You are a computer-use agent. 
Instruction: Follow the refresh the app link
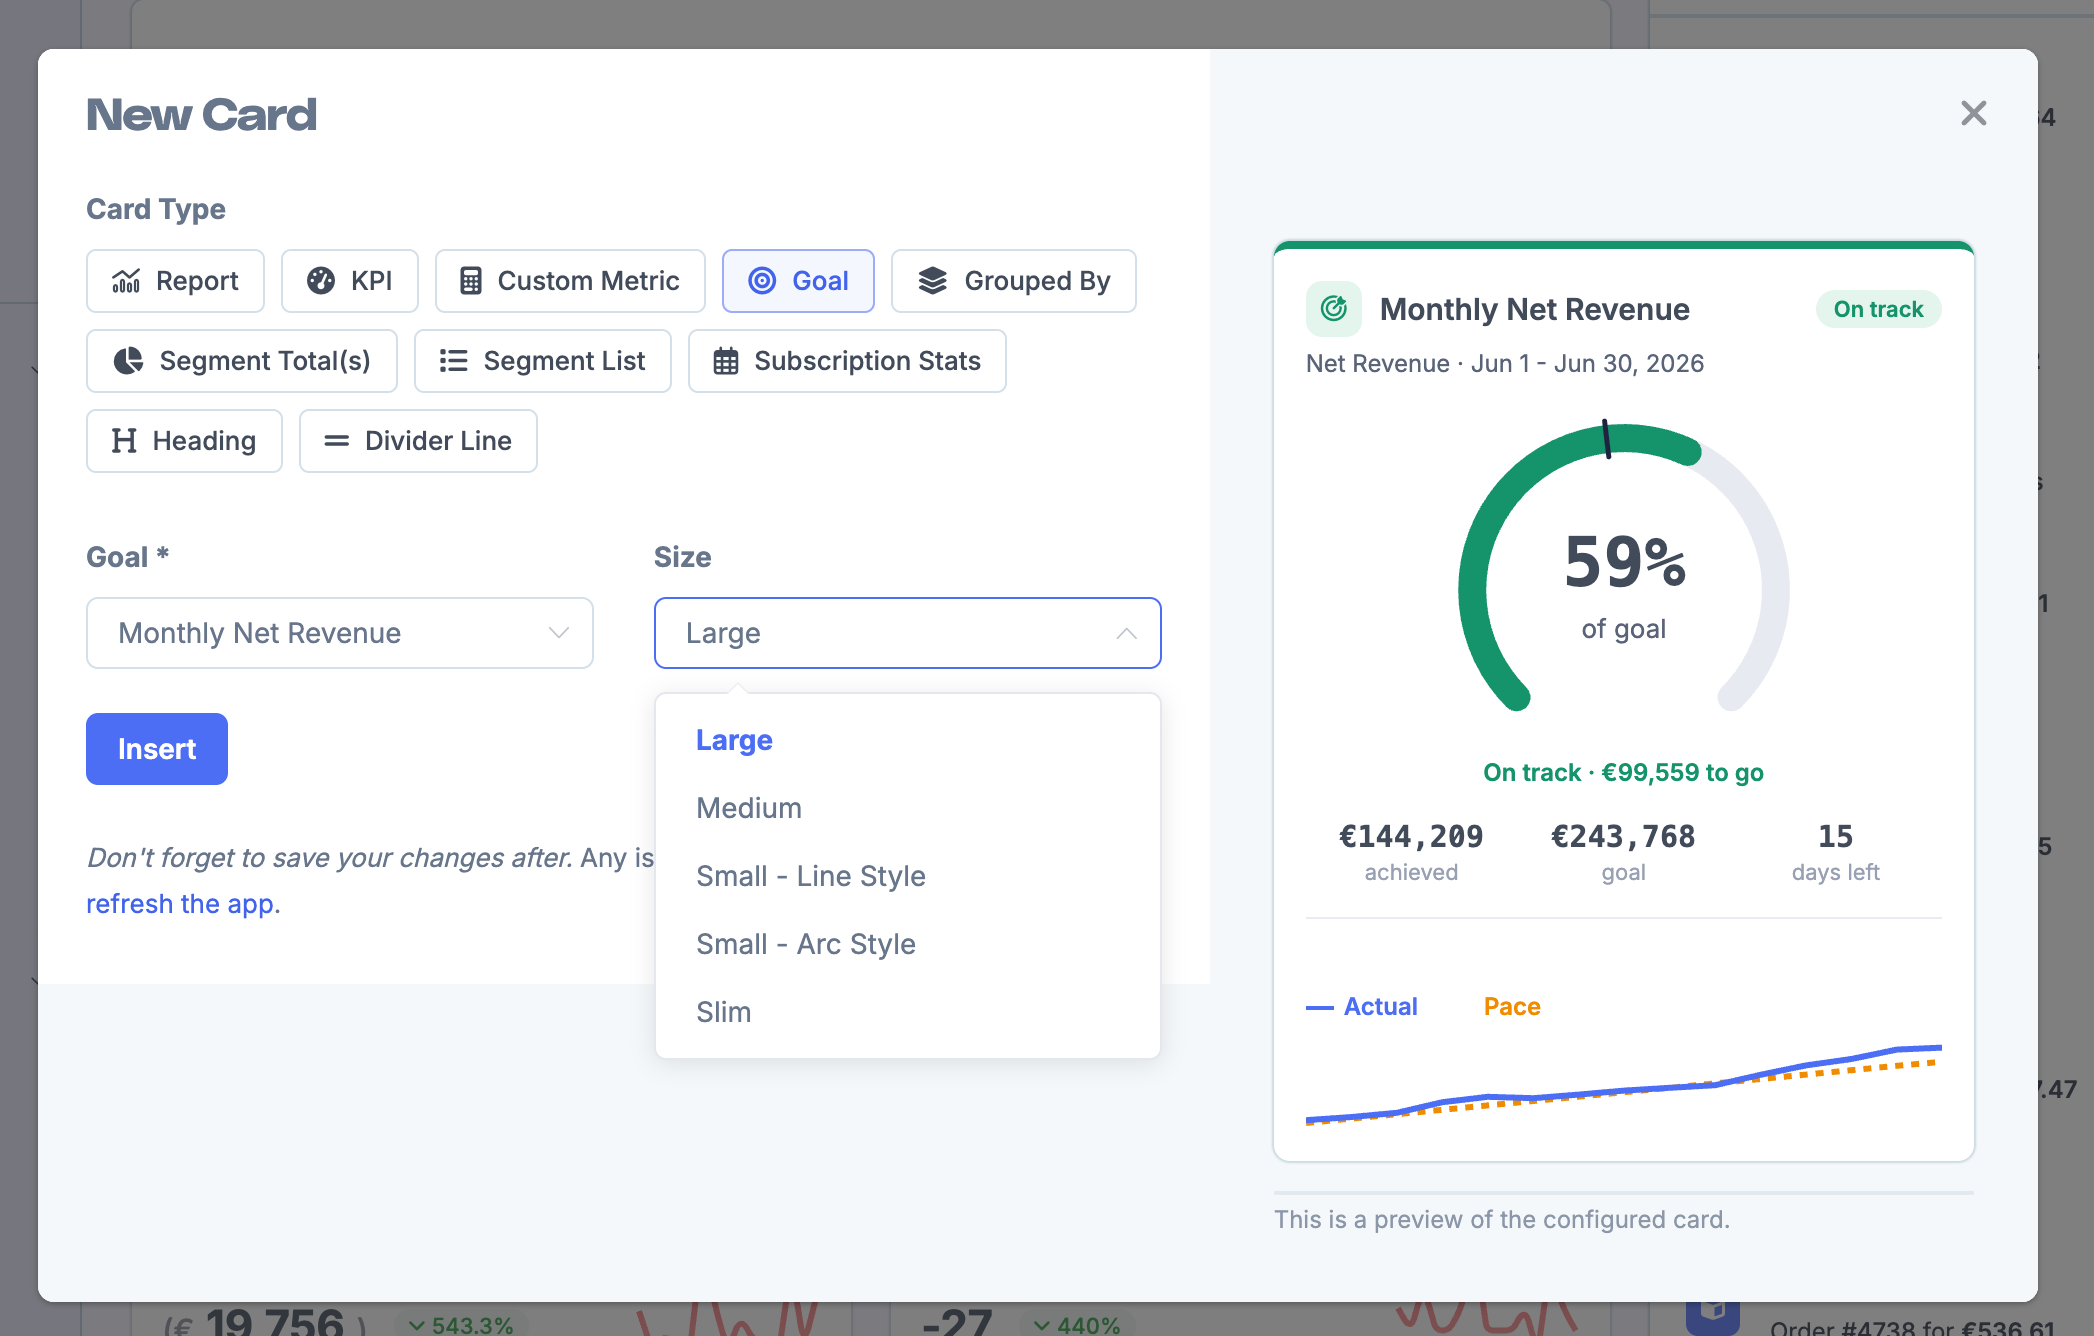pos(180,904)
